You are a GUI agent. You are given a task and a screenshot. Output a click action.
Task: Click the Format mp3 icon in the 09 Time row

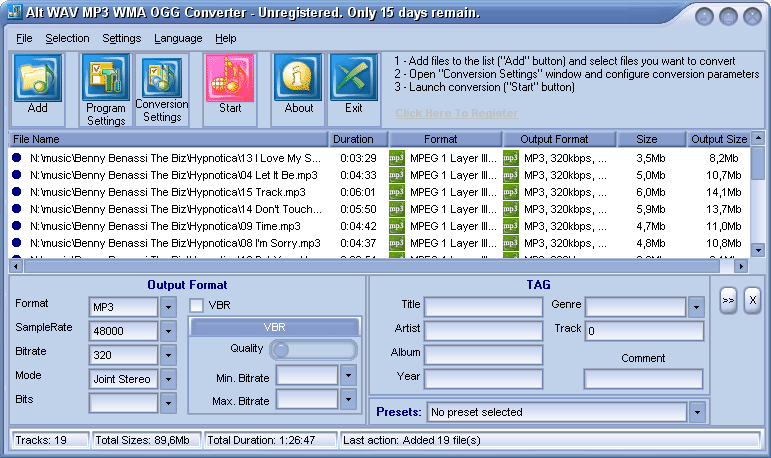[x=397, y=226]
